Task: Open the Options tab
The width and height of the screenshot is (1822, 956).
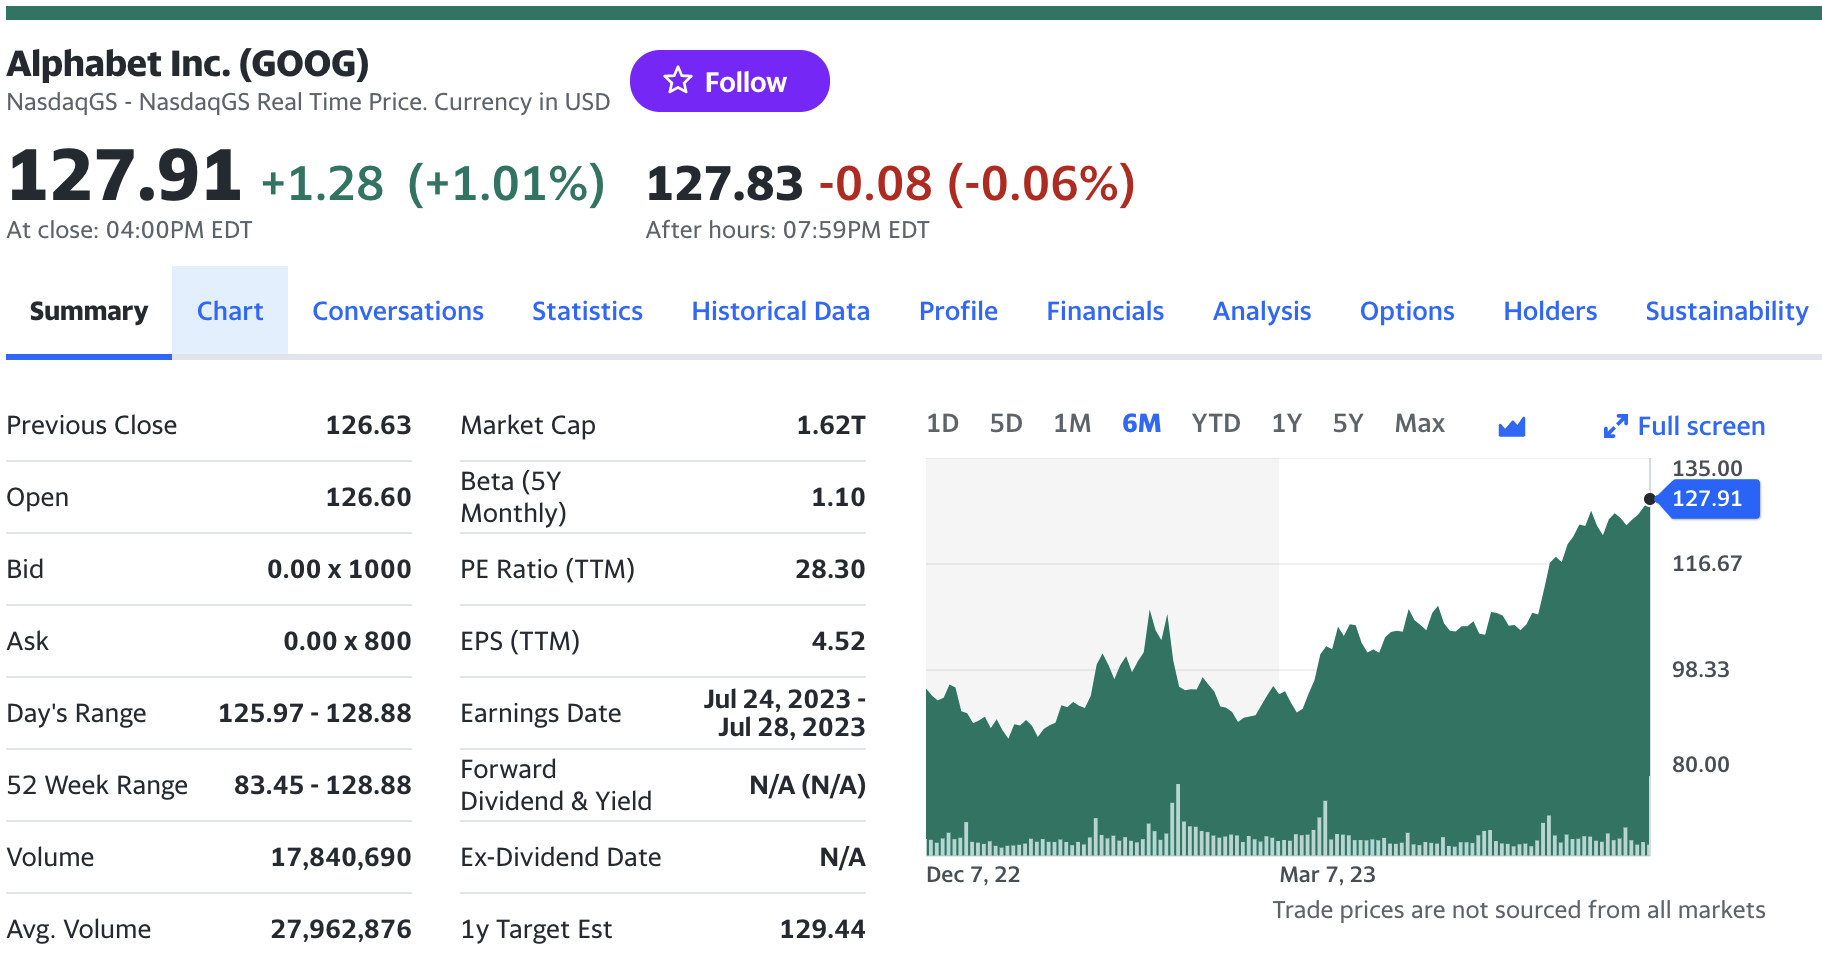Action: tap(1407, 311)
